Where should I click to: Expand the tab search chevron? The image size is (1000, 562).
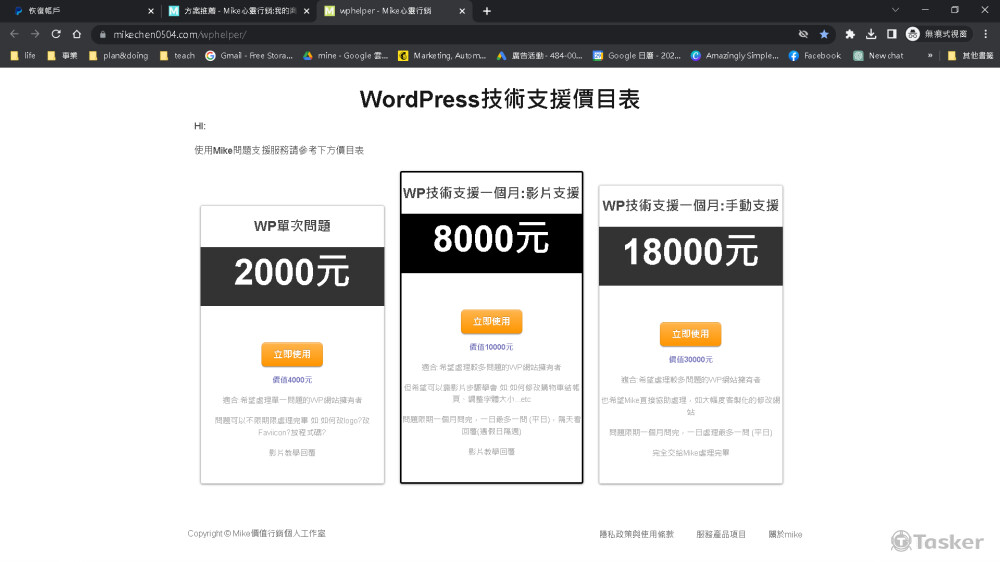[x=895, y=10]
